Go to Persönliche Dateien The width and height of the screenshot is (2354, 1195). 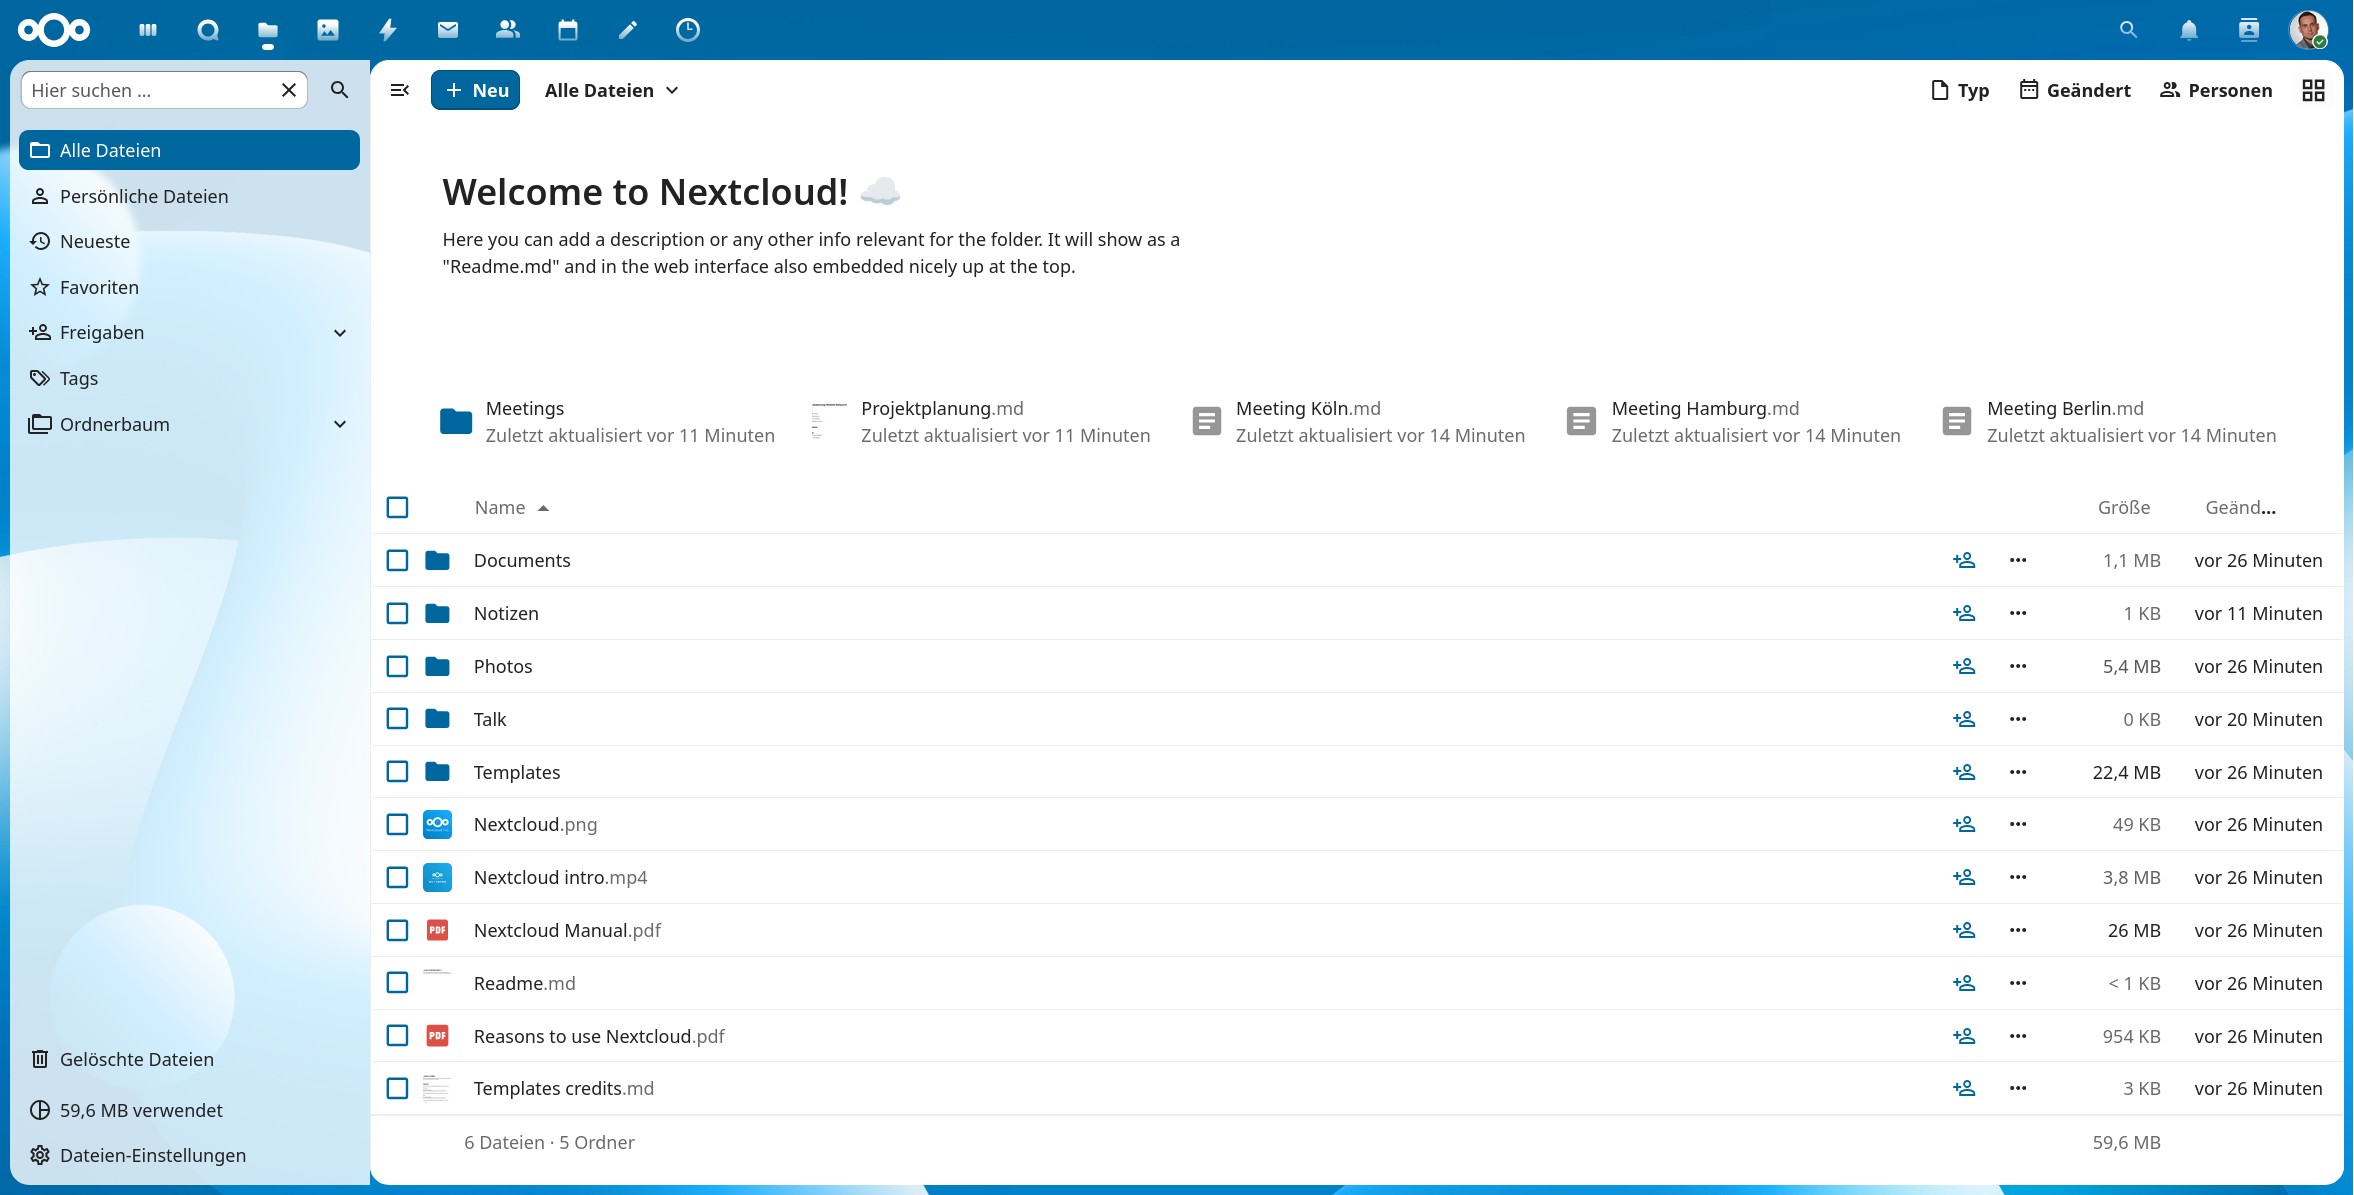[x=189, y=196]
